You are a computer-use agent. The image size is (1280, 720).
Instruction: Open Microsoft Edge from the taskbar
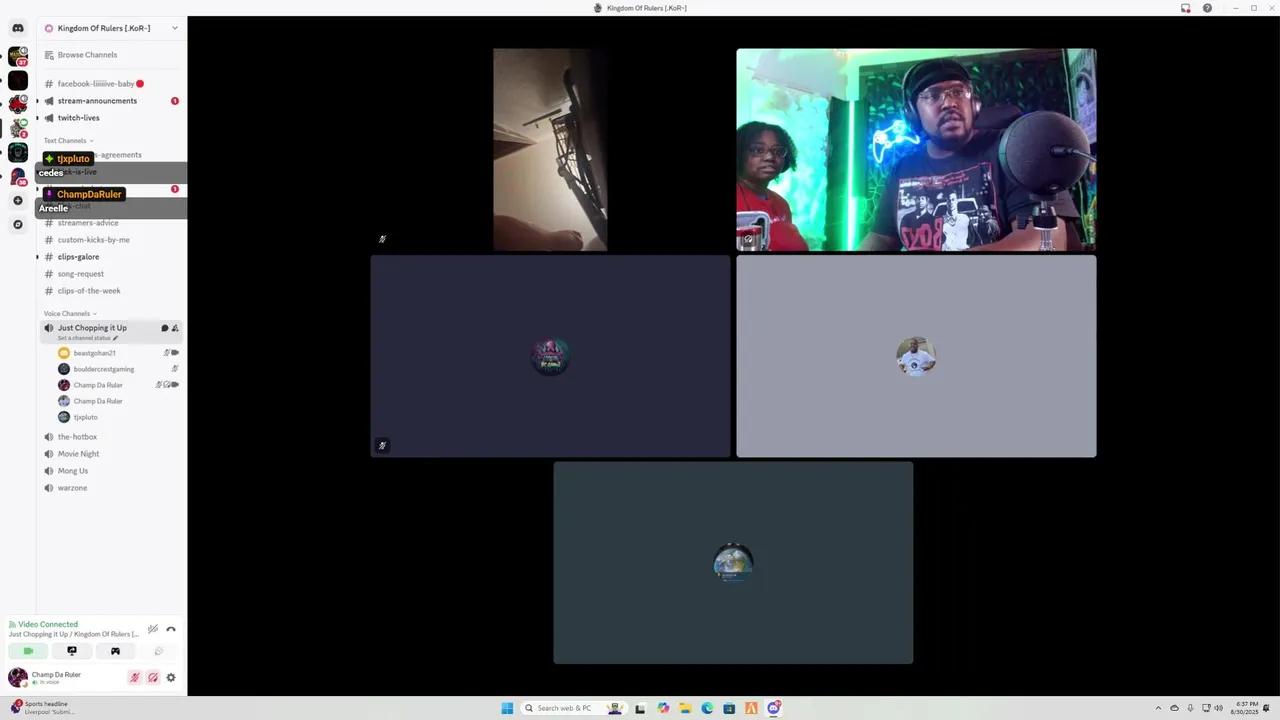coord(707,708)
